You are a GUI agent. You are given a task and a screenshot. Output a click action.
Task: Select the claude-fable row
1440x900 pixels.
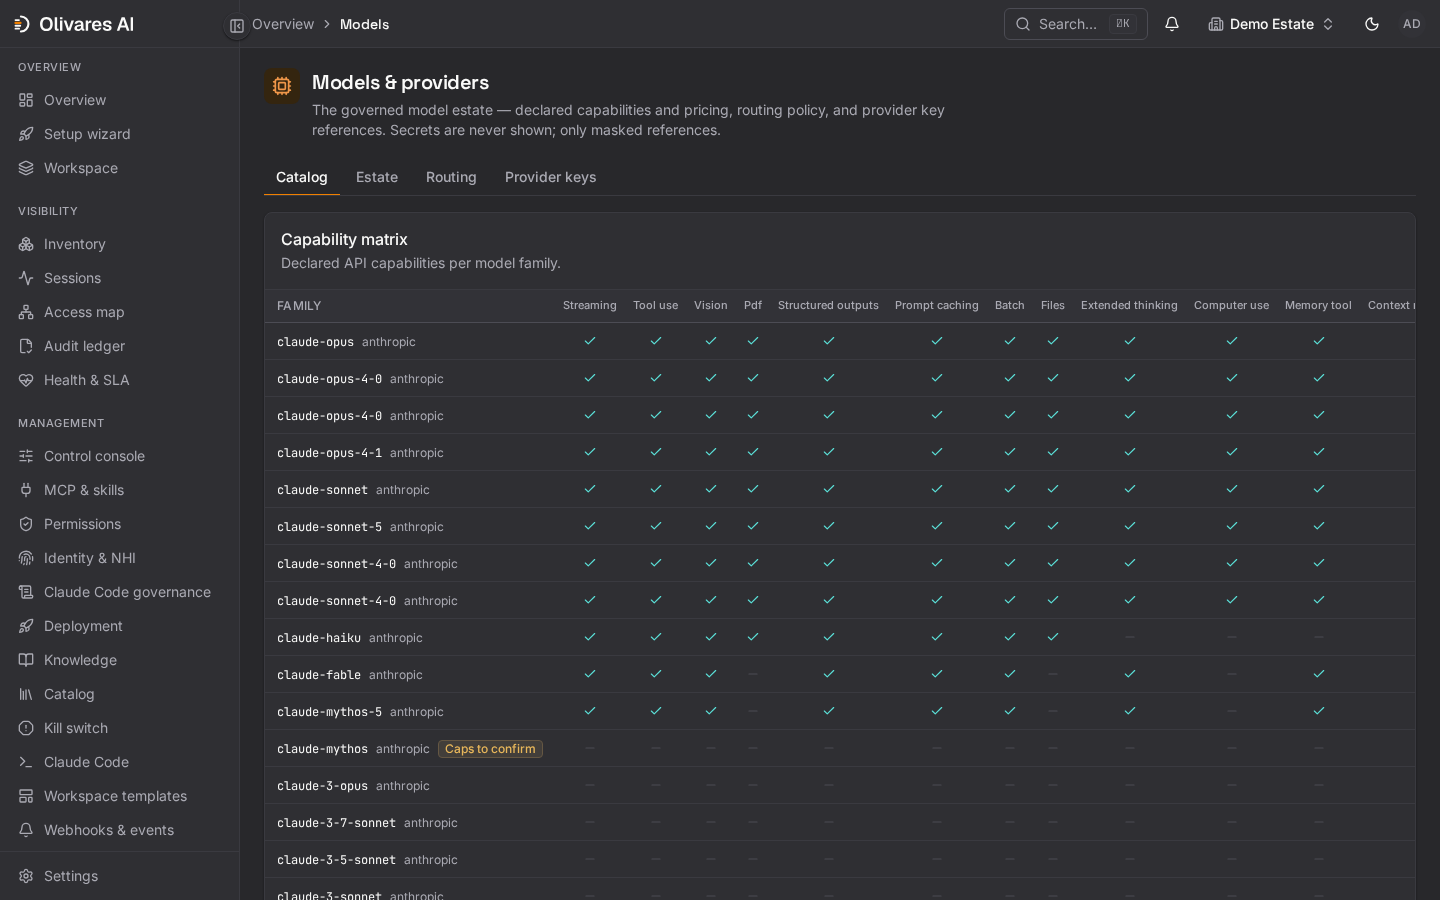[840, 675]
